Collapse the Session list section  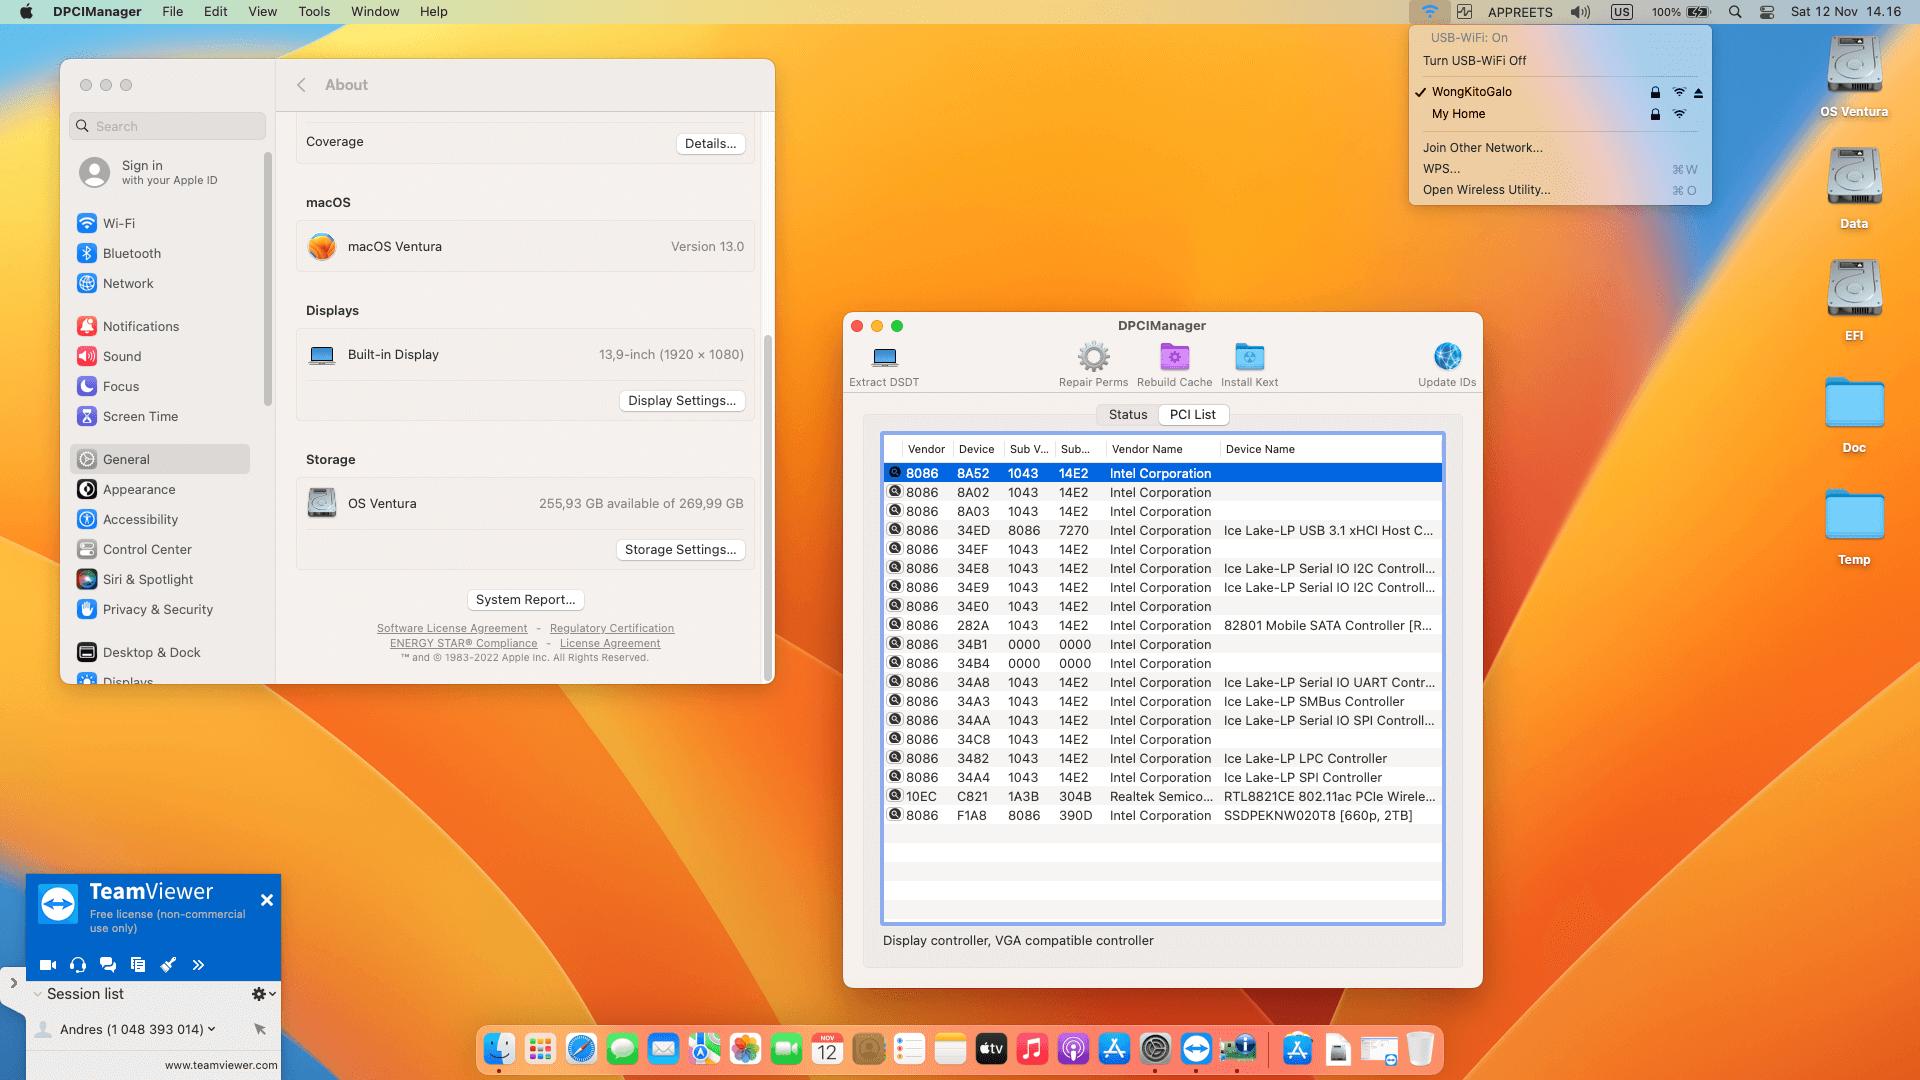tap(38, 994)
